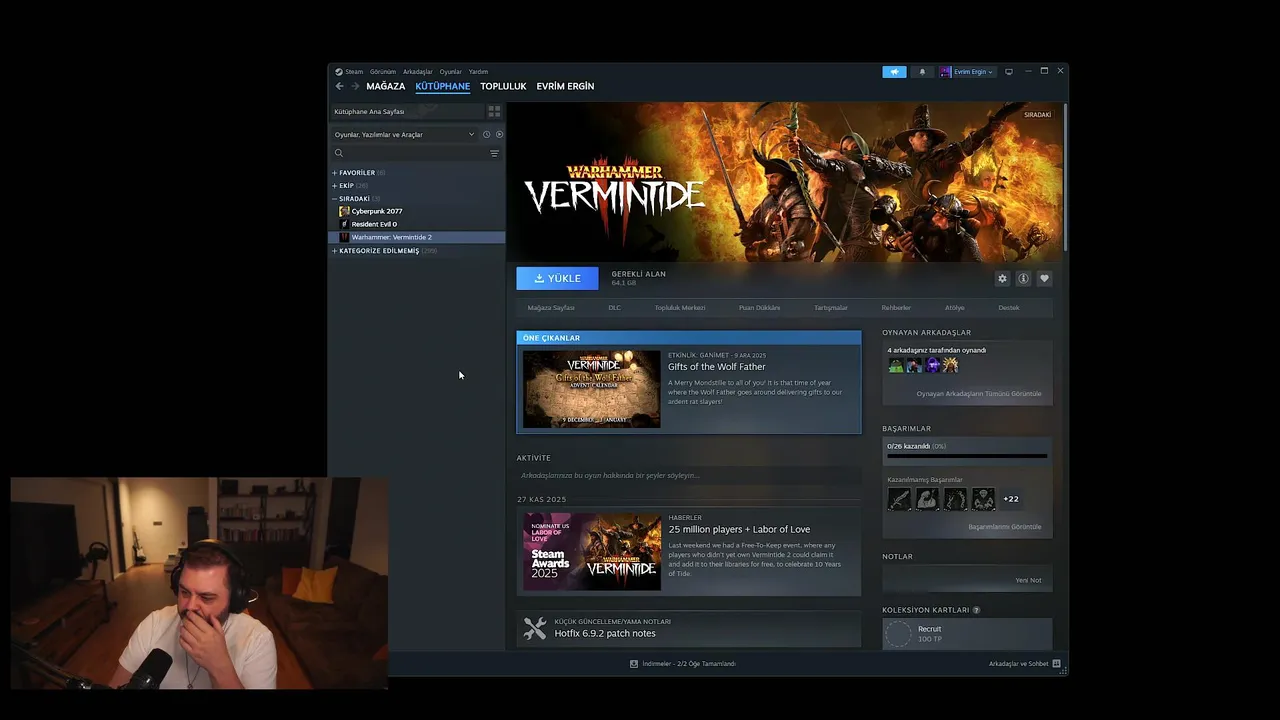Open Puan Dükkânı link
Viewport: 1280px width, 720px height.
[759, 308]
